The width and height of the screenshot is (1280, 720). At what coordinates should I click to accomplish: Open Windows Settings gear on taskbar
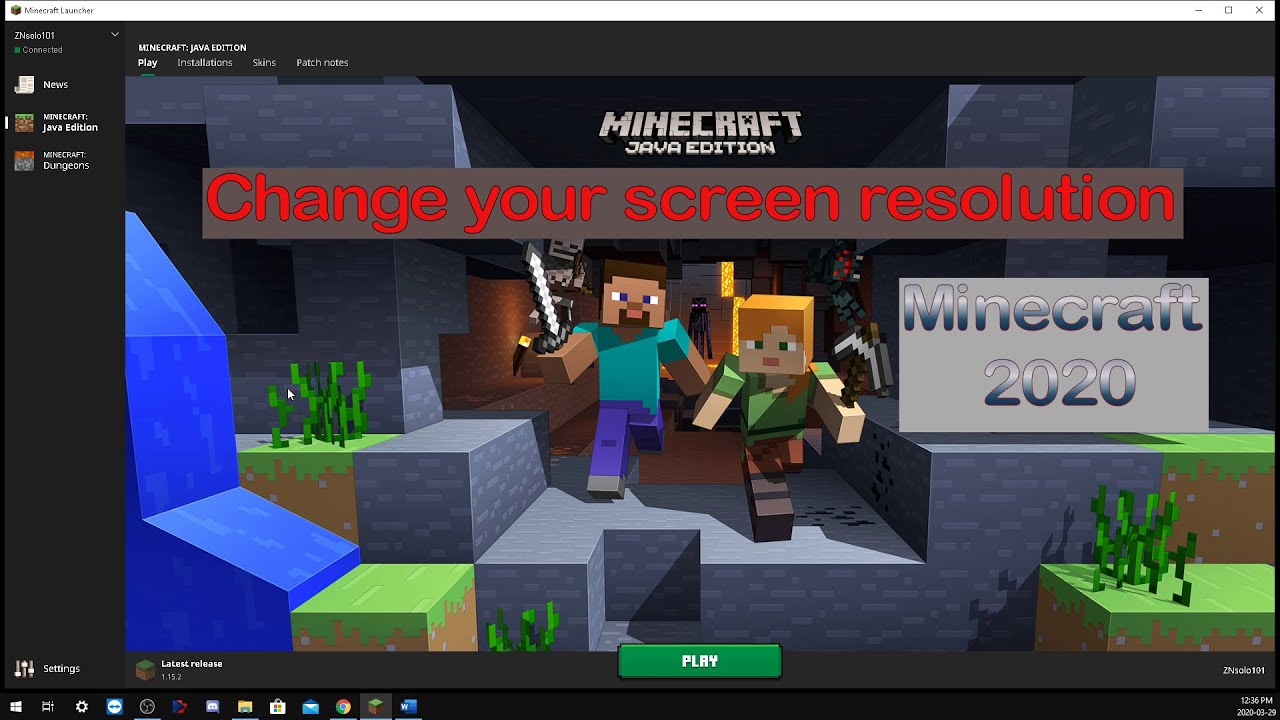click(x=82, y=706)
